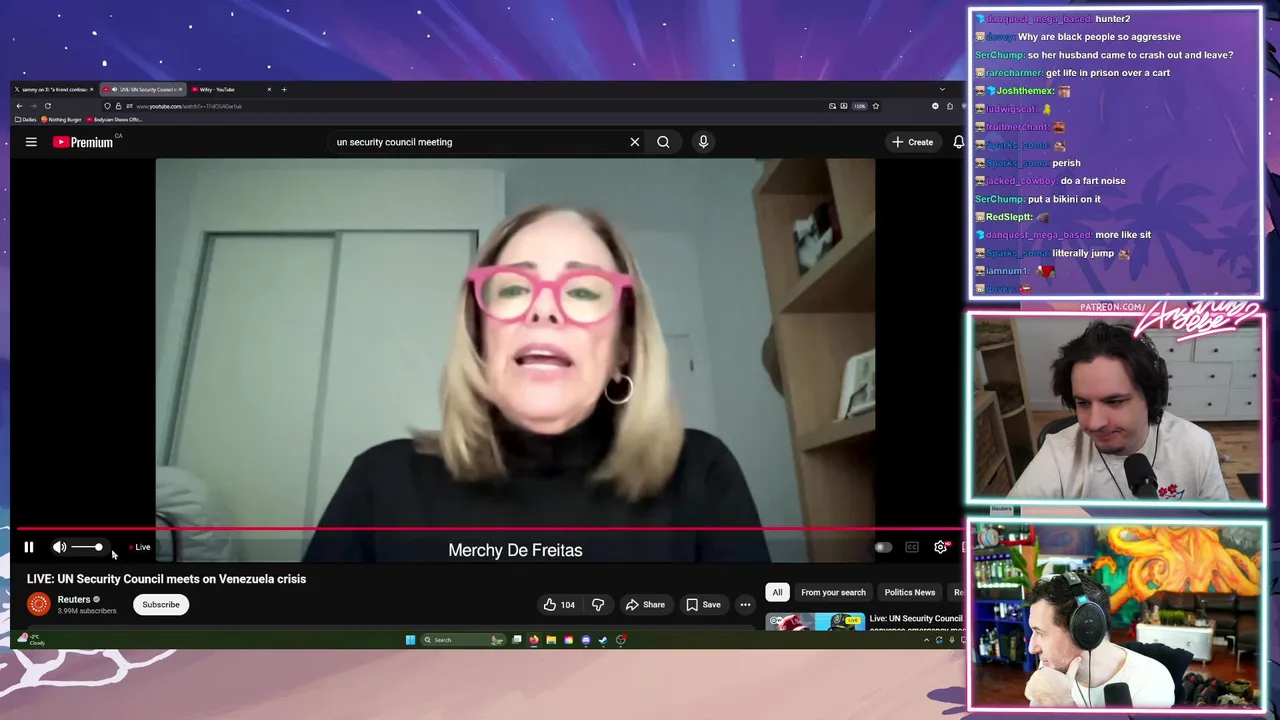The width and height of the screenshot is (1280, 720).
Task: Open YouTube notifications bell
Action: [x=958, y=142]
